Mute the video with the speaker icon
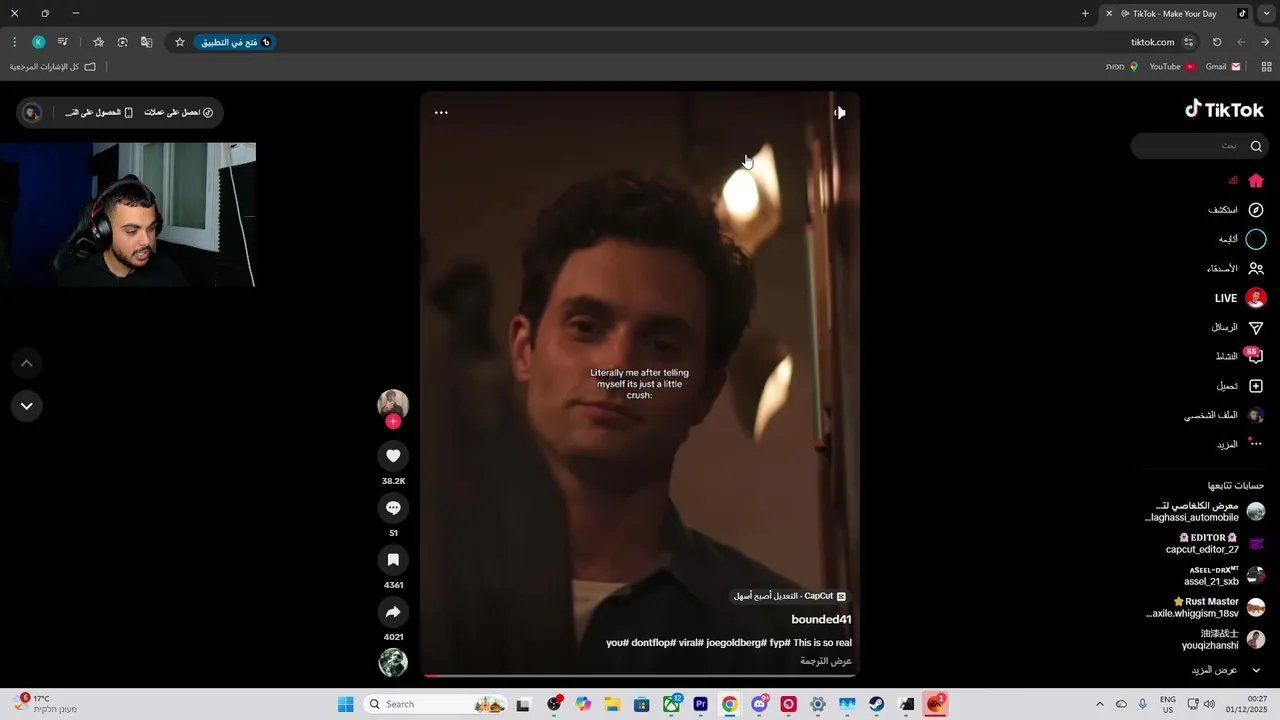 coord(840,113)
